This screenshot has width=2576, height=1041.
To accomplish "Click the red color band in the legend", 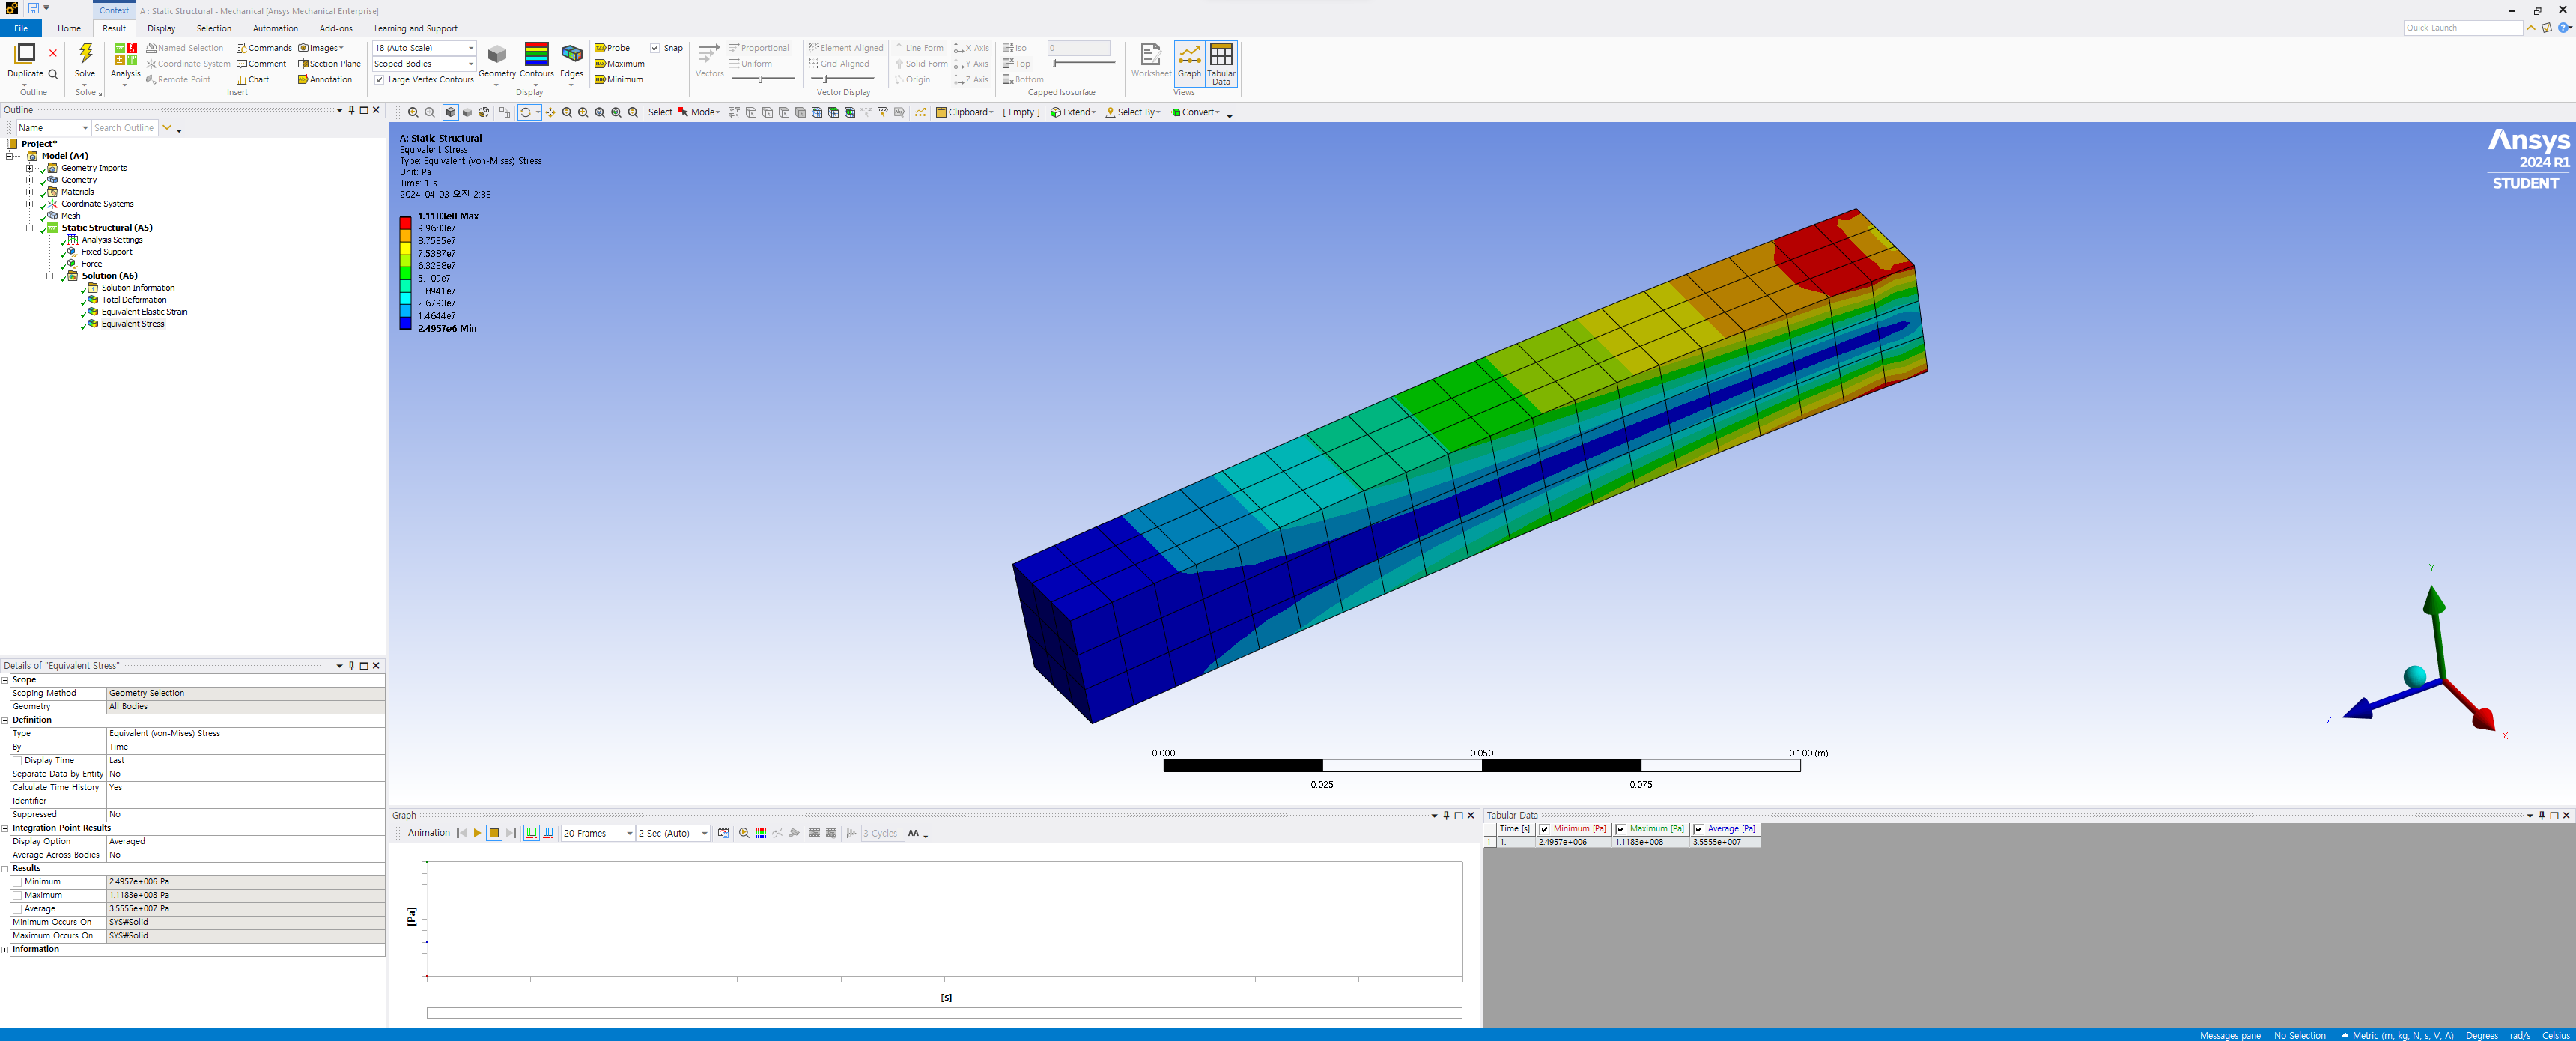I will pyautogui.click(x=406, y=223).
